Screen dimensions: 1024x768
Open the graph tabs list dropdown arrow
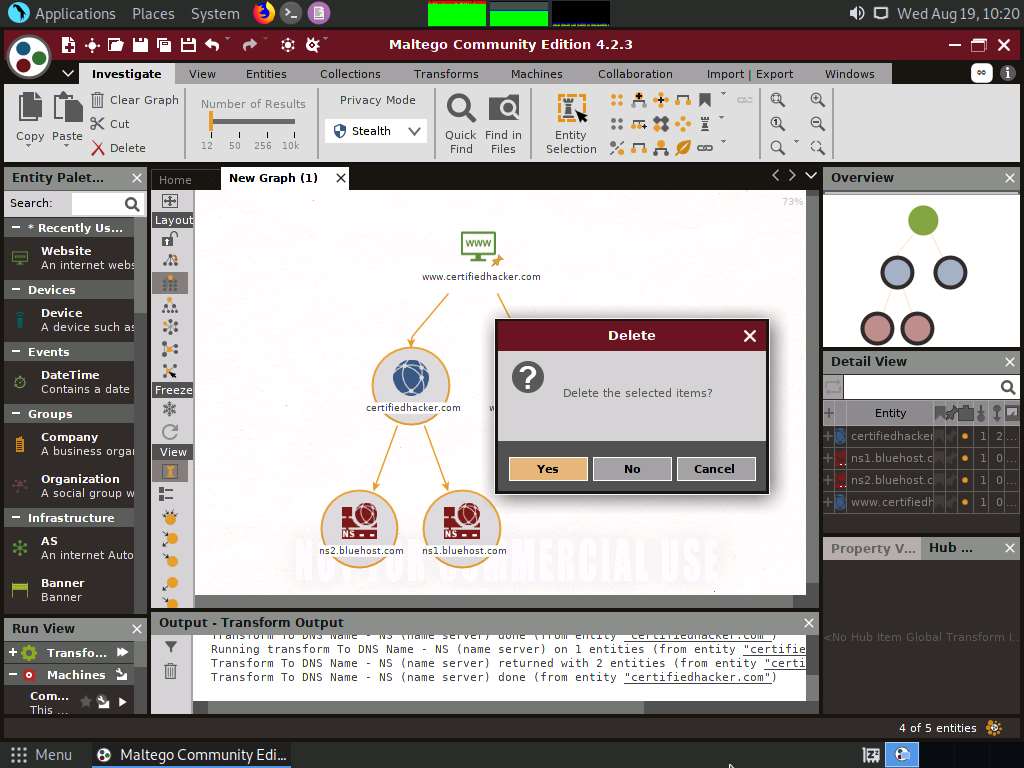pyautogui.click(x=811, y=175)
